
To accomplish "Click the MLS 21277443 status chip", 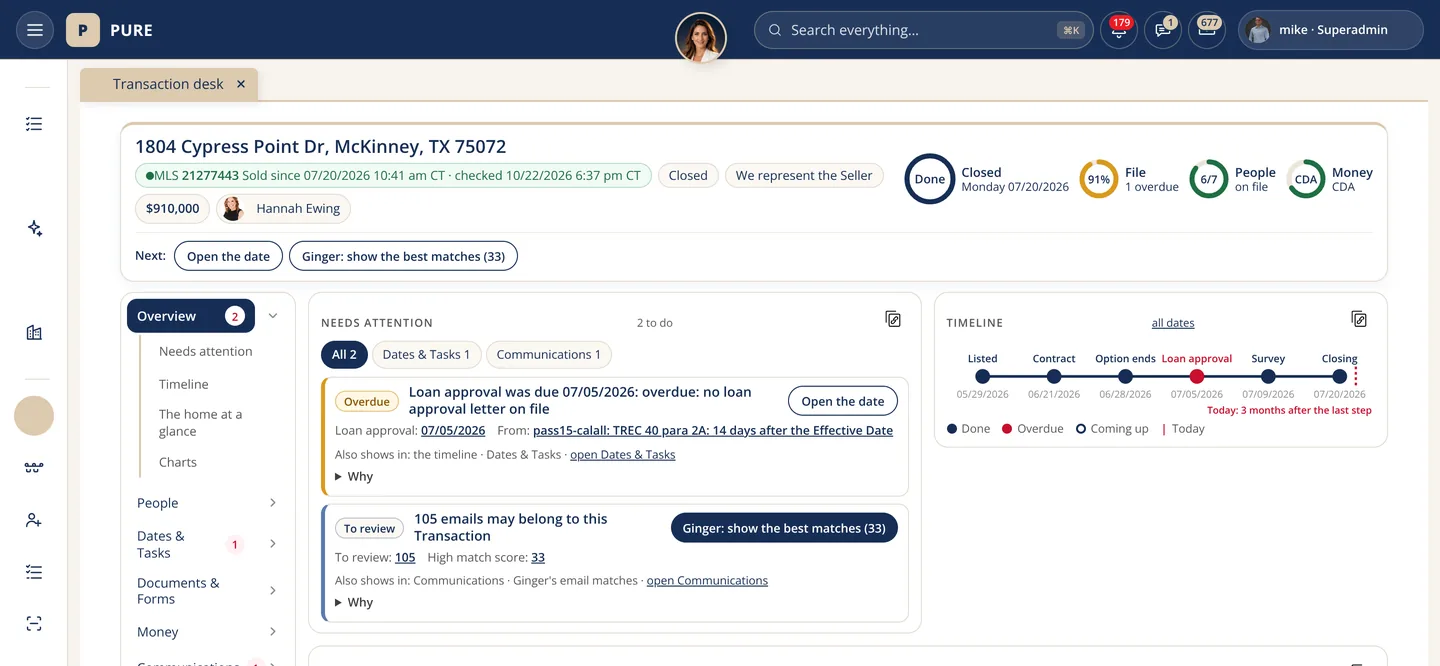I will (x=393, y=175).
